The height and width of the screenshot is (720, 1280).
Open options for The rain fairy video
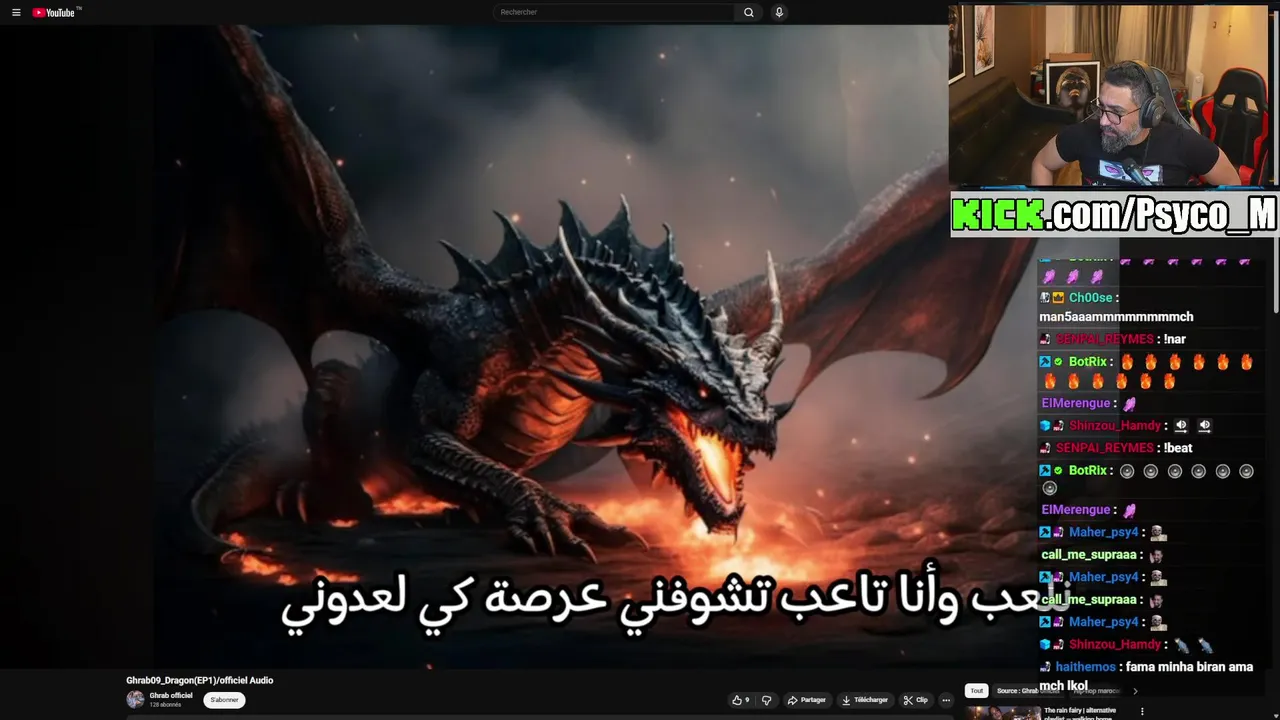point(1142,712)
